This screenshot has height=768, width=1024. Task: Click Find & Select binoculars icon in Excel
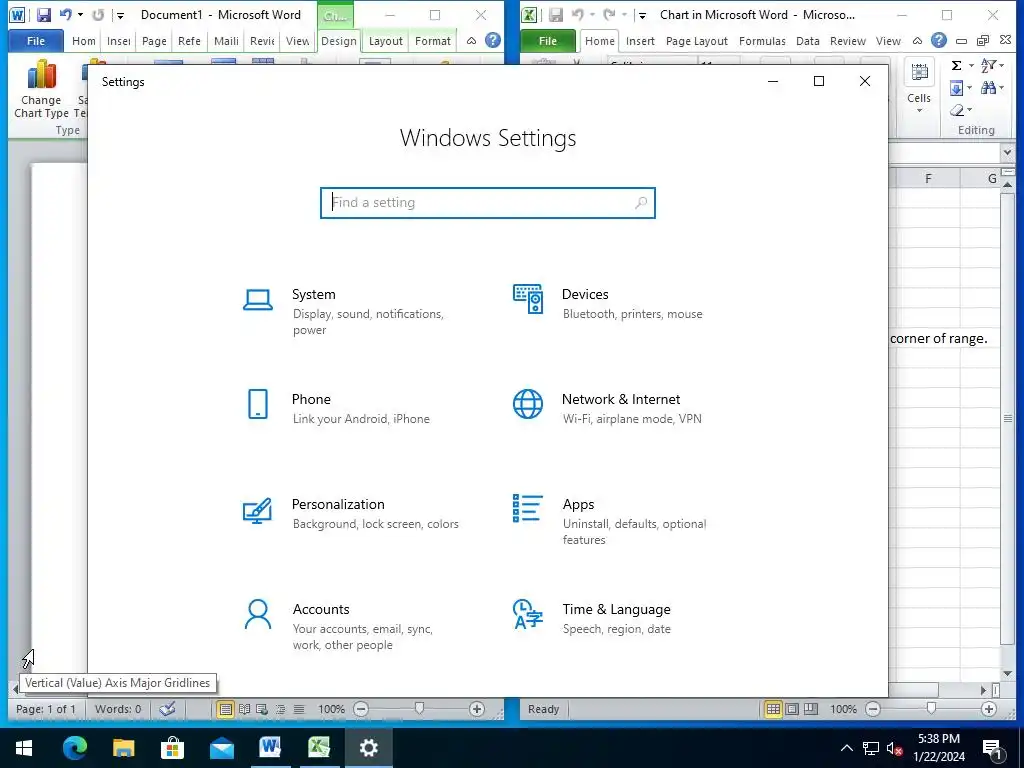click(988, 88)
